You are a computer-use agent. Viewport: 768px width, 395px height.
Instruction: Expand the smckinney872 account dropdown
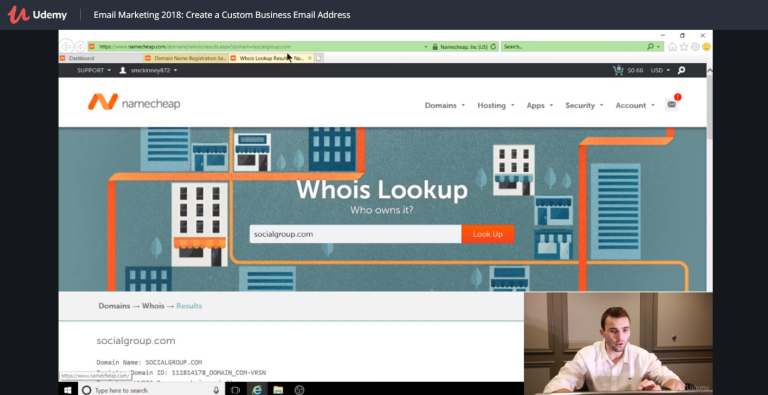point(154,70)
